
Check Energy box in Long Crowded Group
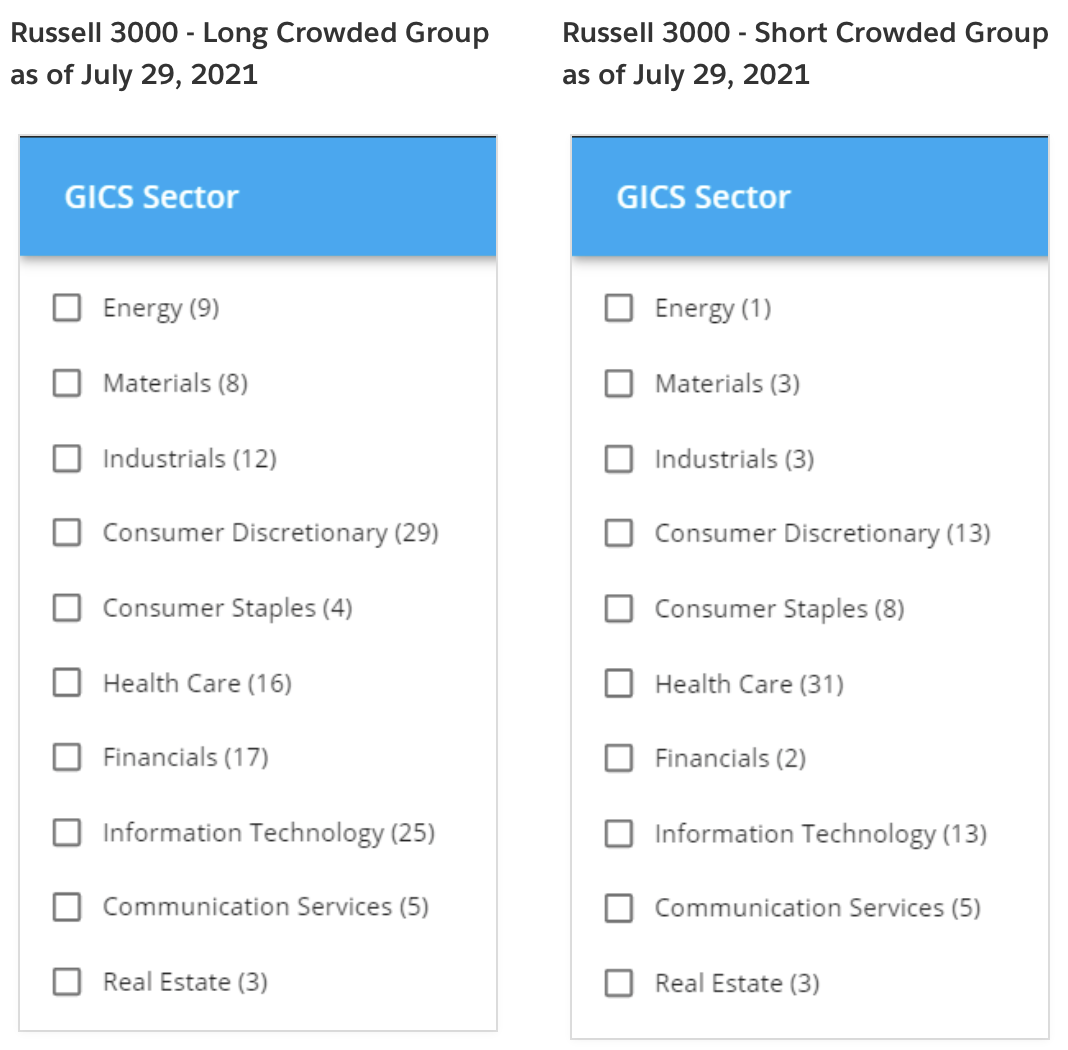coord(67,308)
